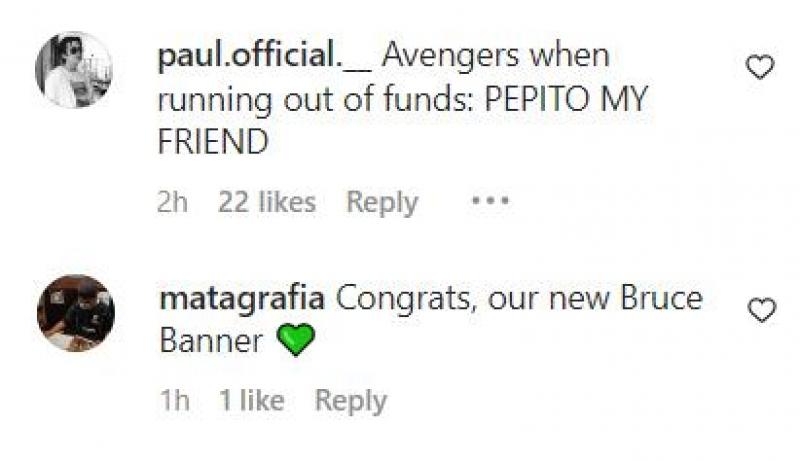View the 22 likes list
This screenshot has width=800, height=461.
[267, 202]
